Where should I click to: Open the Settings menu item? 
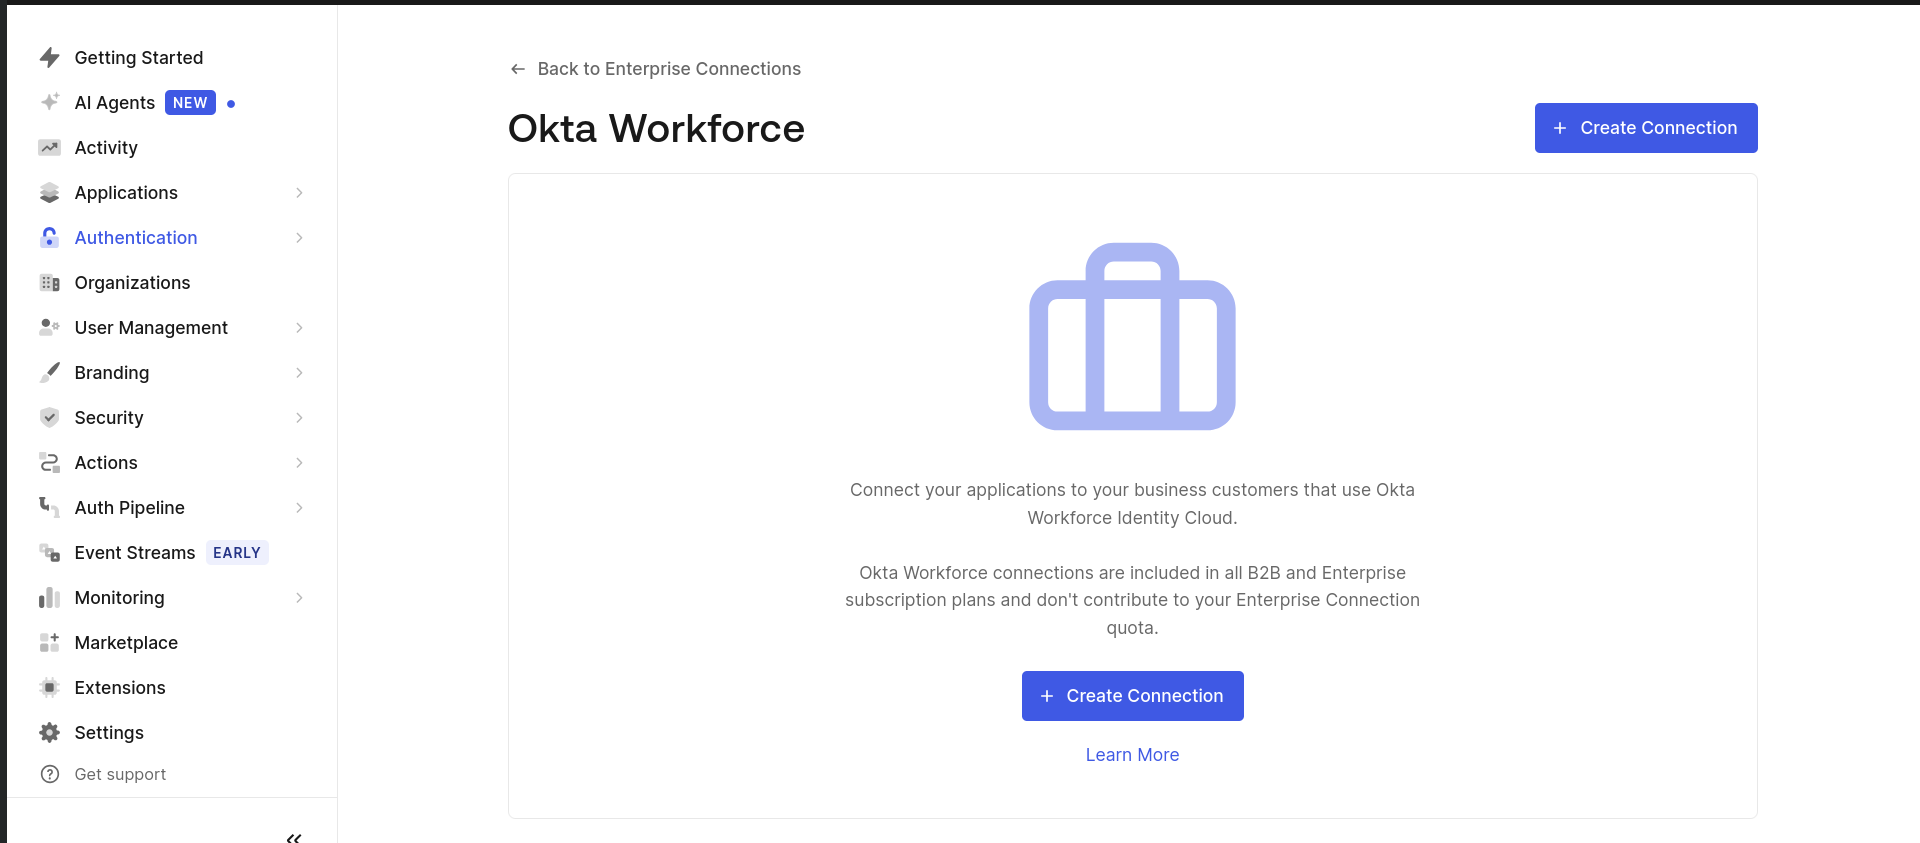[x=109, y=733]
